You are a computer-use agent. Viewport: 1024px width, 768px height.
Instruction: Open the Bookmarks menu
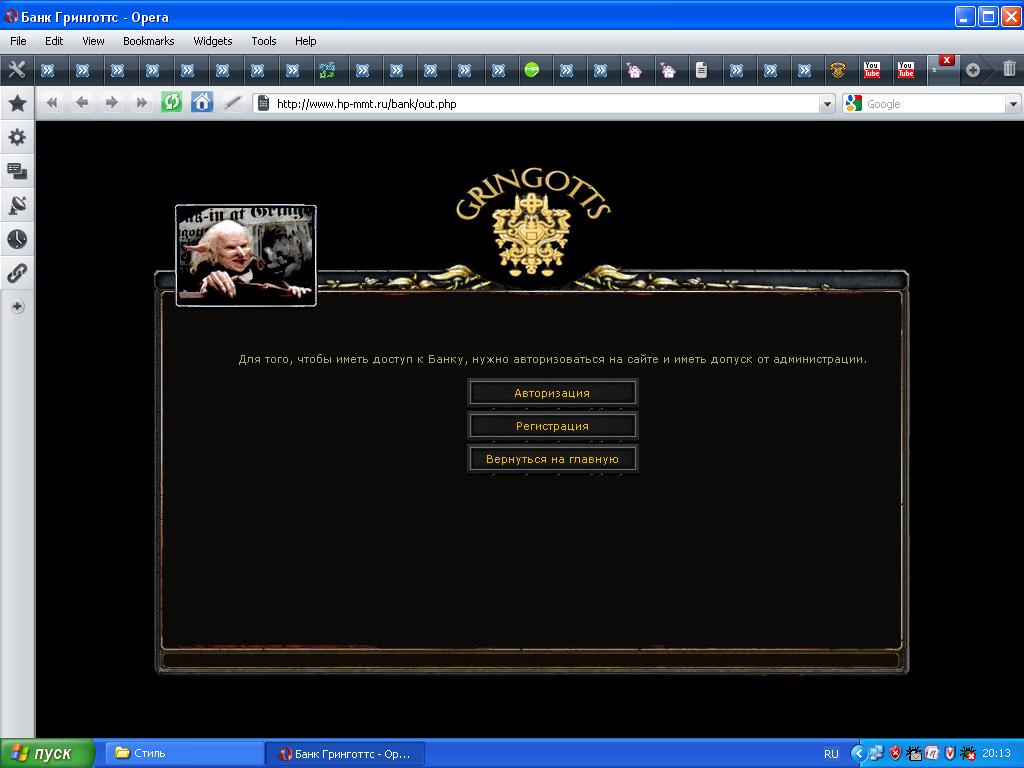pyautogui.click(x=148, y=41)
